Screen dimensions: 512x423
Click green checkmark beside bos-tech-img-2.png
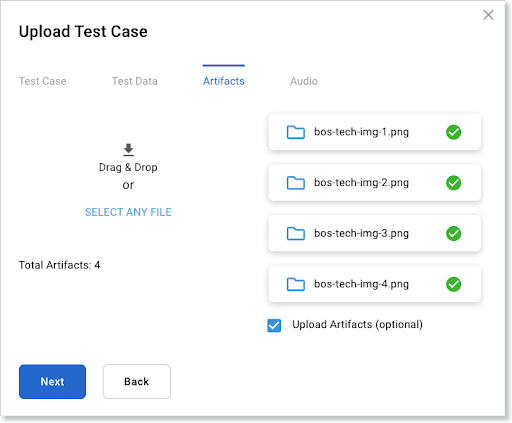(453, 183)
